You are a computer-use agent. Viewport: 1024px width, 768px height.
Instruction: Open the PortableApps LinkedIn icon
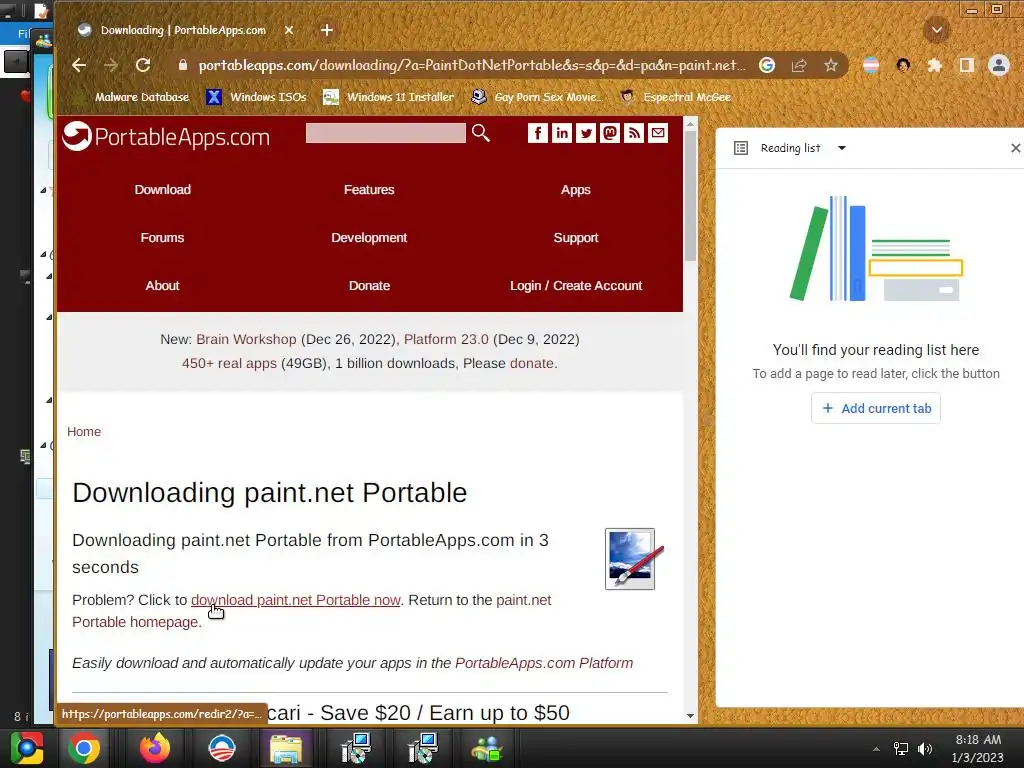pos(562,133)
